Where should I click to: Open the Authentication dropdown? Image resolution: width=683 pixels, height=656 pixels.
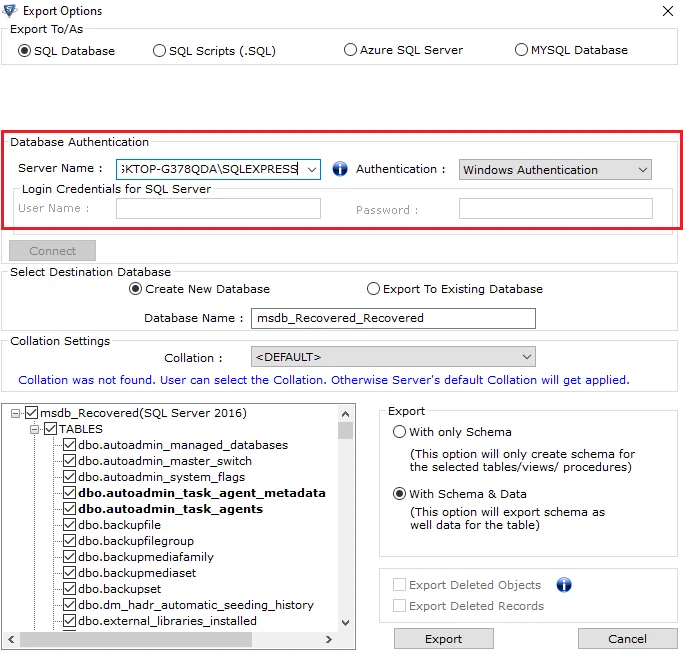pos(555,169)
